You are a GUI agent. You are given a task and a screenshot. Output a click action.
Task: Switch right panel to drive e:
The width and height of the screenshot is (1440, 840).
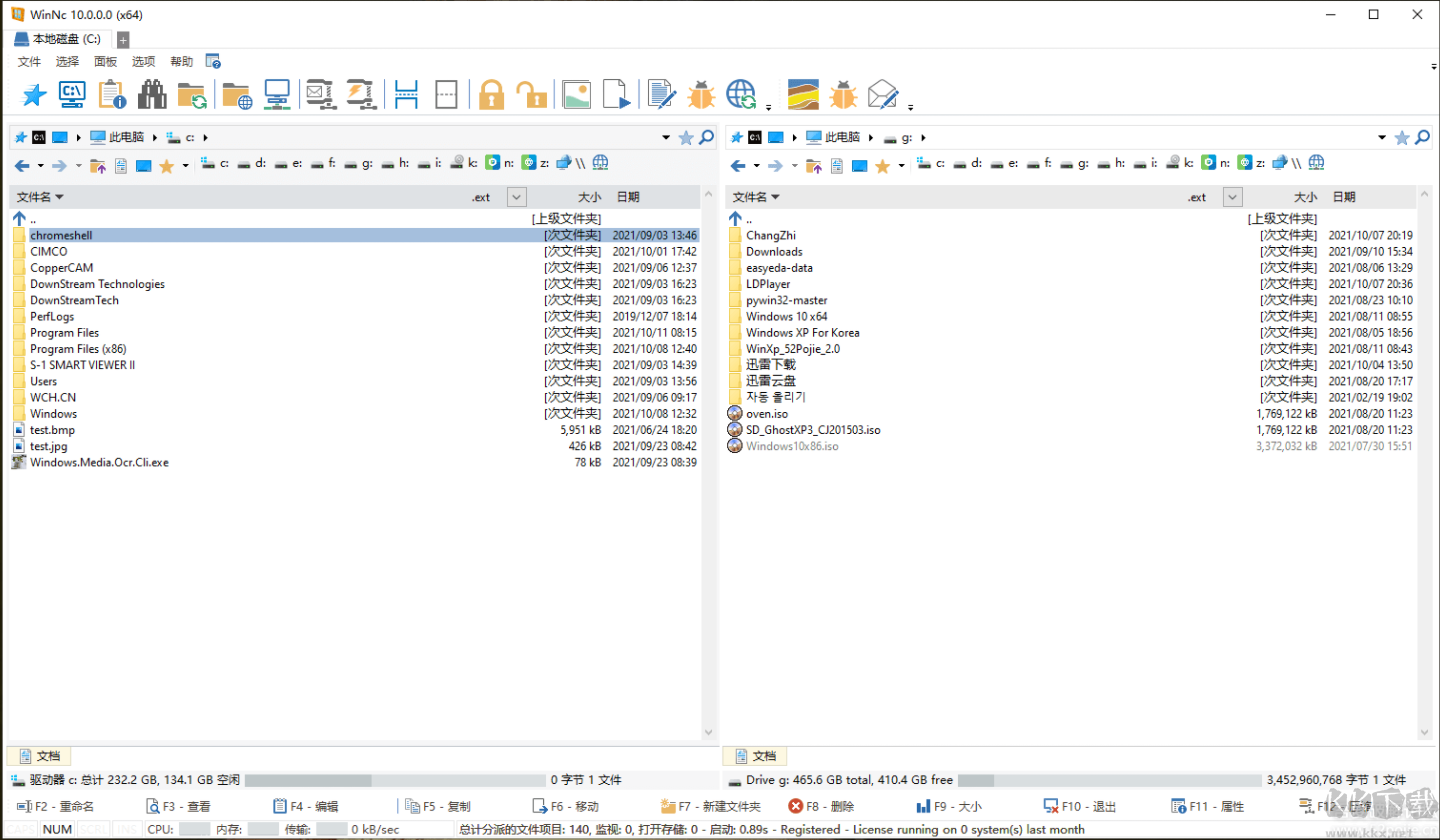pyautogui.click(x=1003, y=163)
